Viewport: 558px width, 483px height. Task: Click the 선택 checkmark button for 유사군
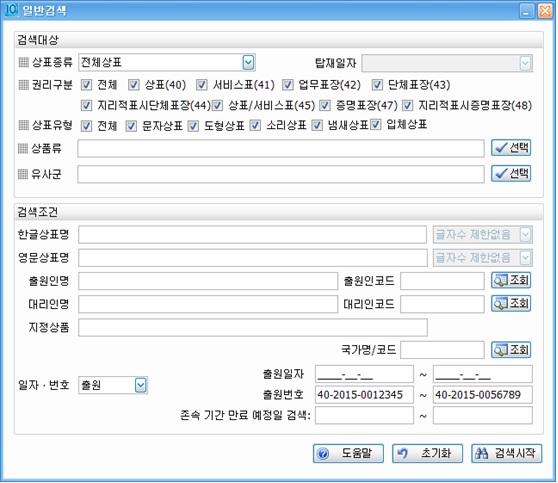pyautogui.click(x=511, y=174)
